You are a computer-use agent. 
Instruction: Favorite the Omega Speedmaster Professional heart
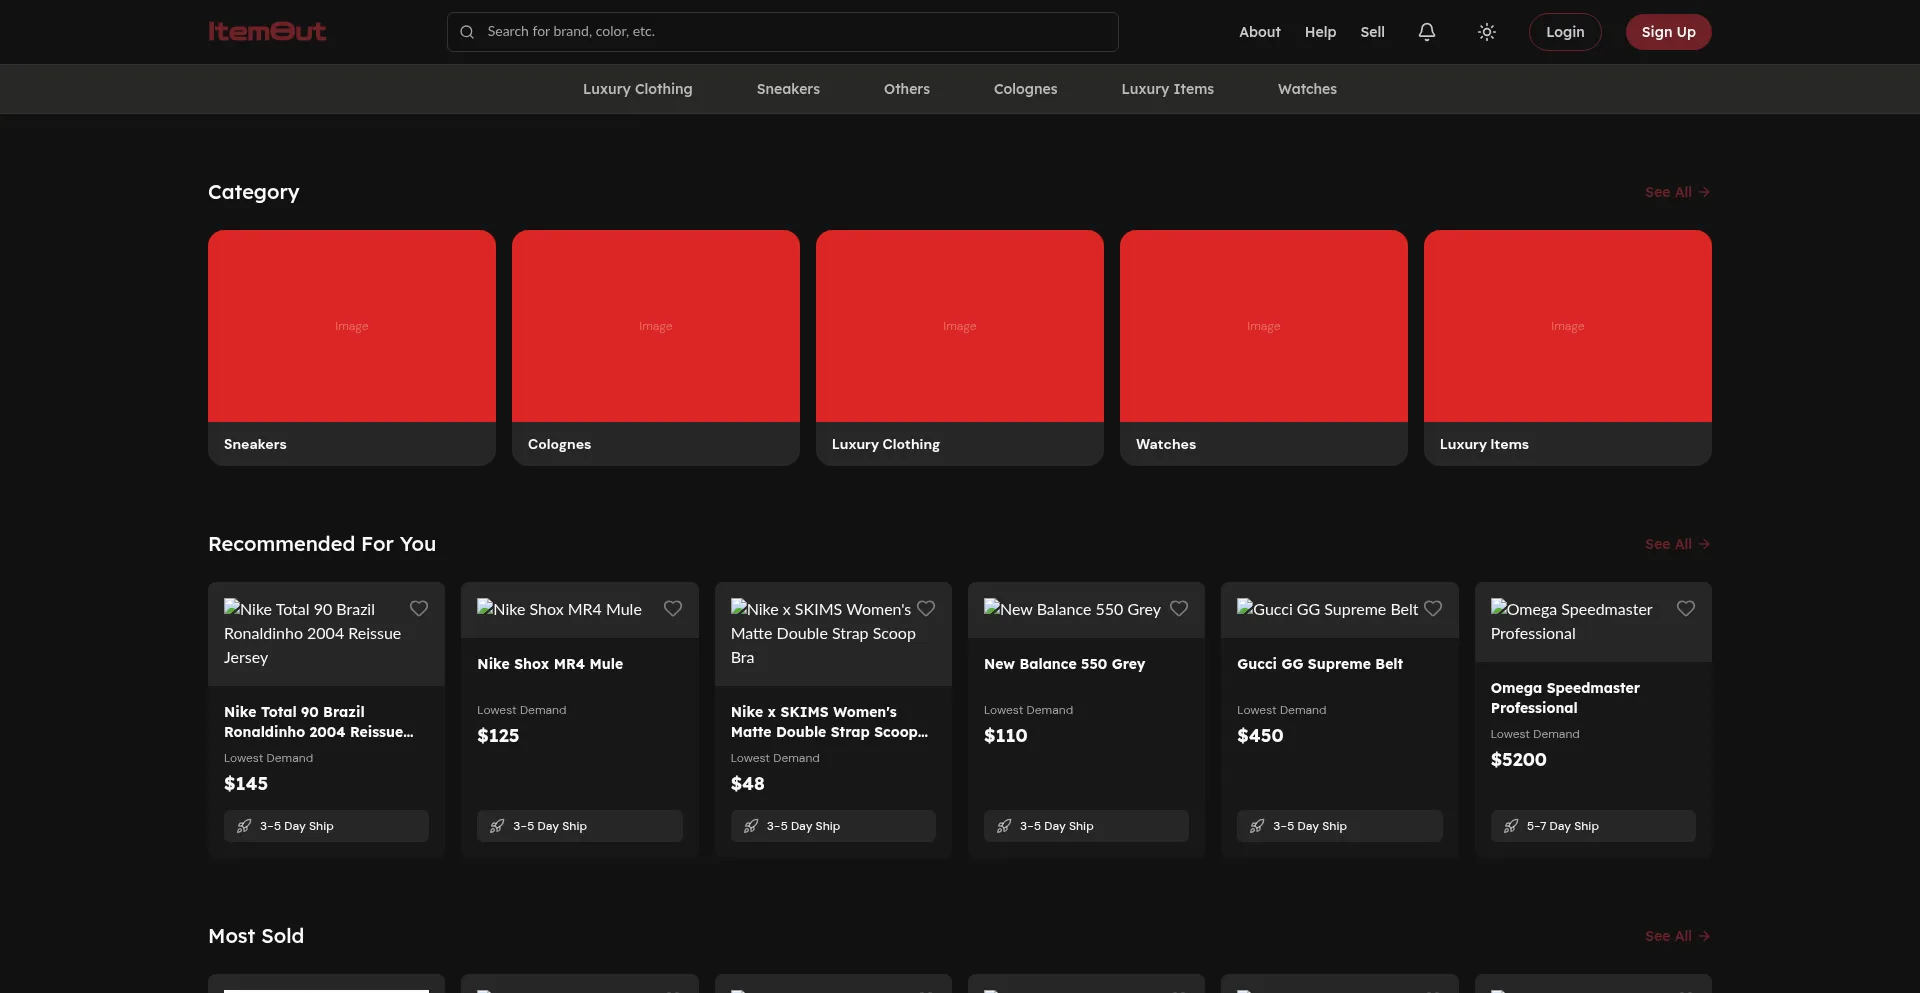click(x=1686, y=609)
